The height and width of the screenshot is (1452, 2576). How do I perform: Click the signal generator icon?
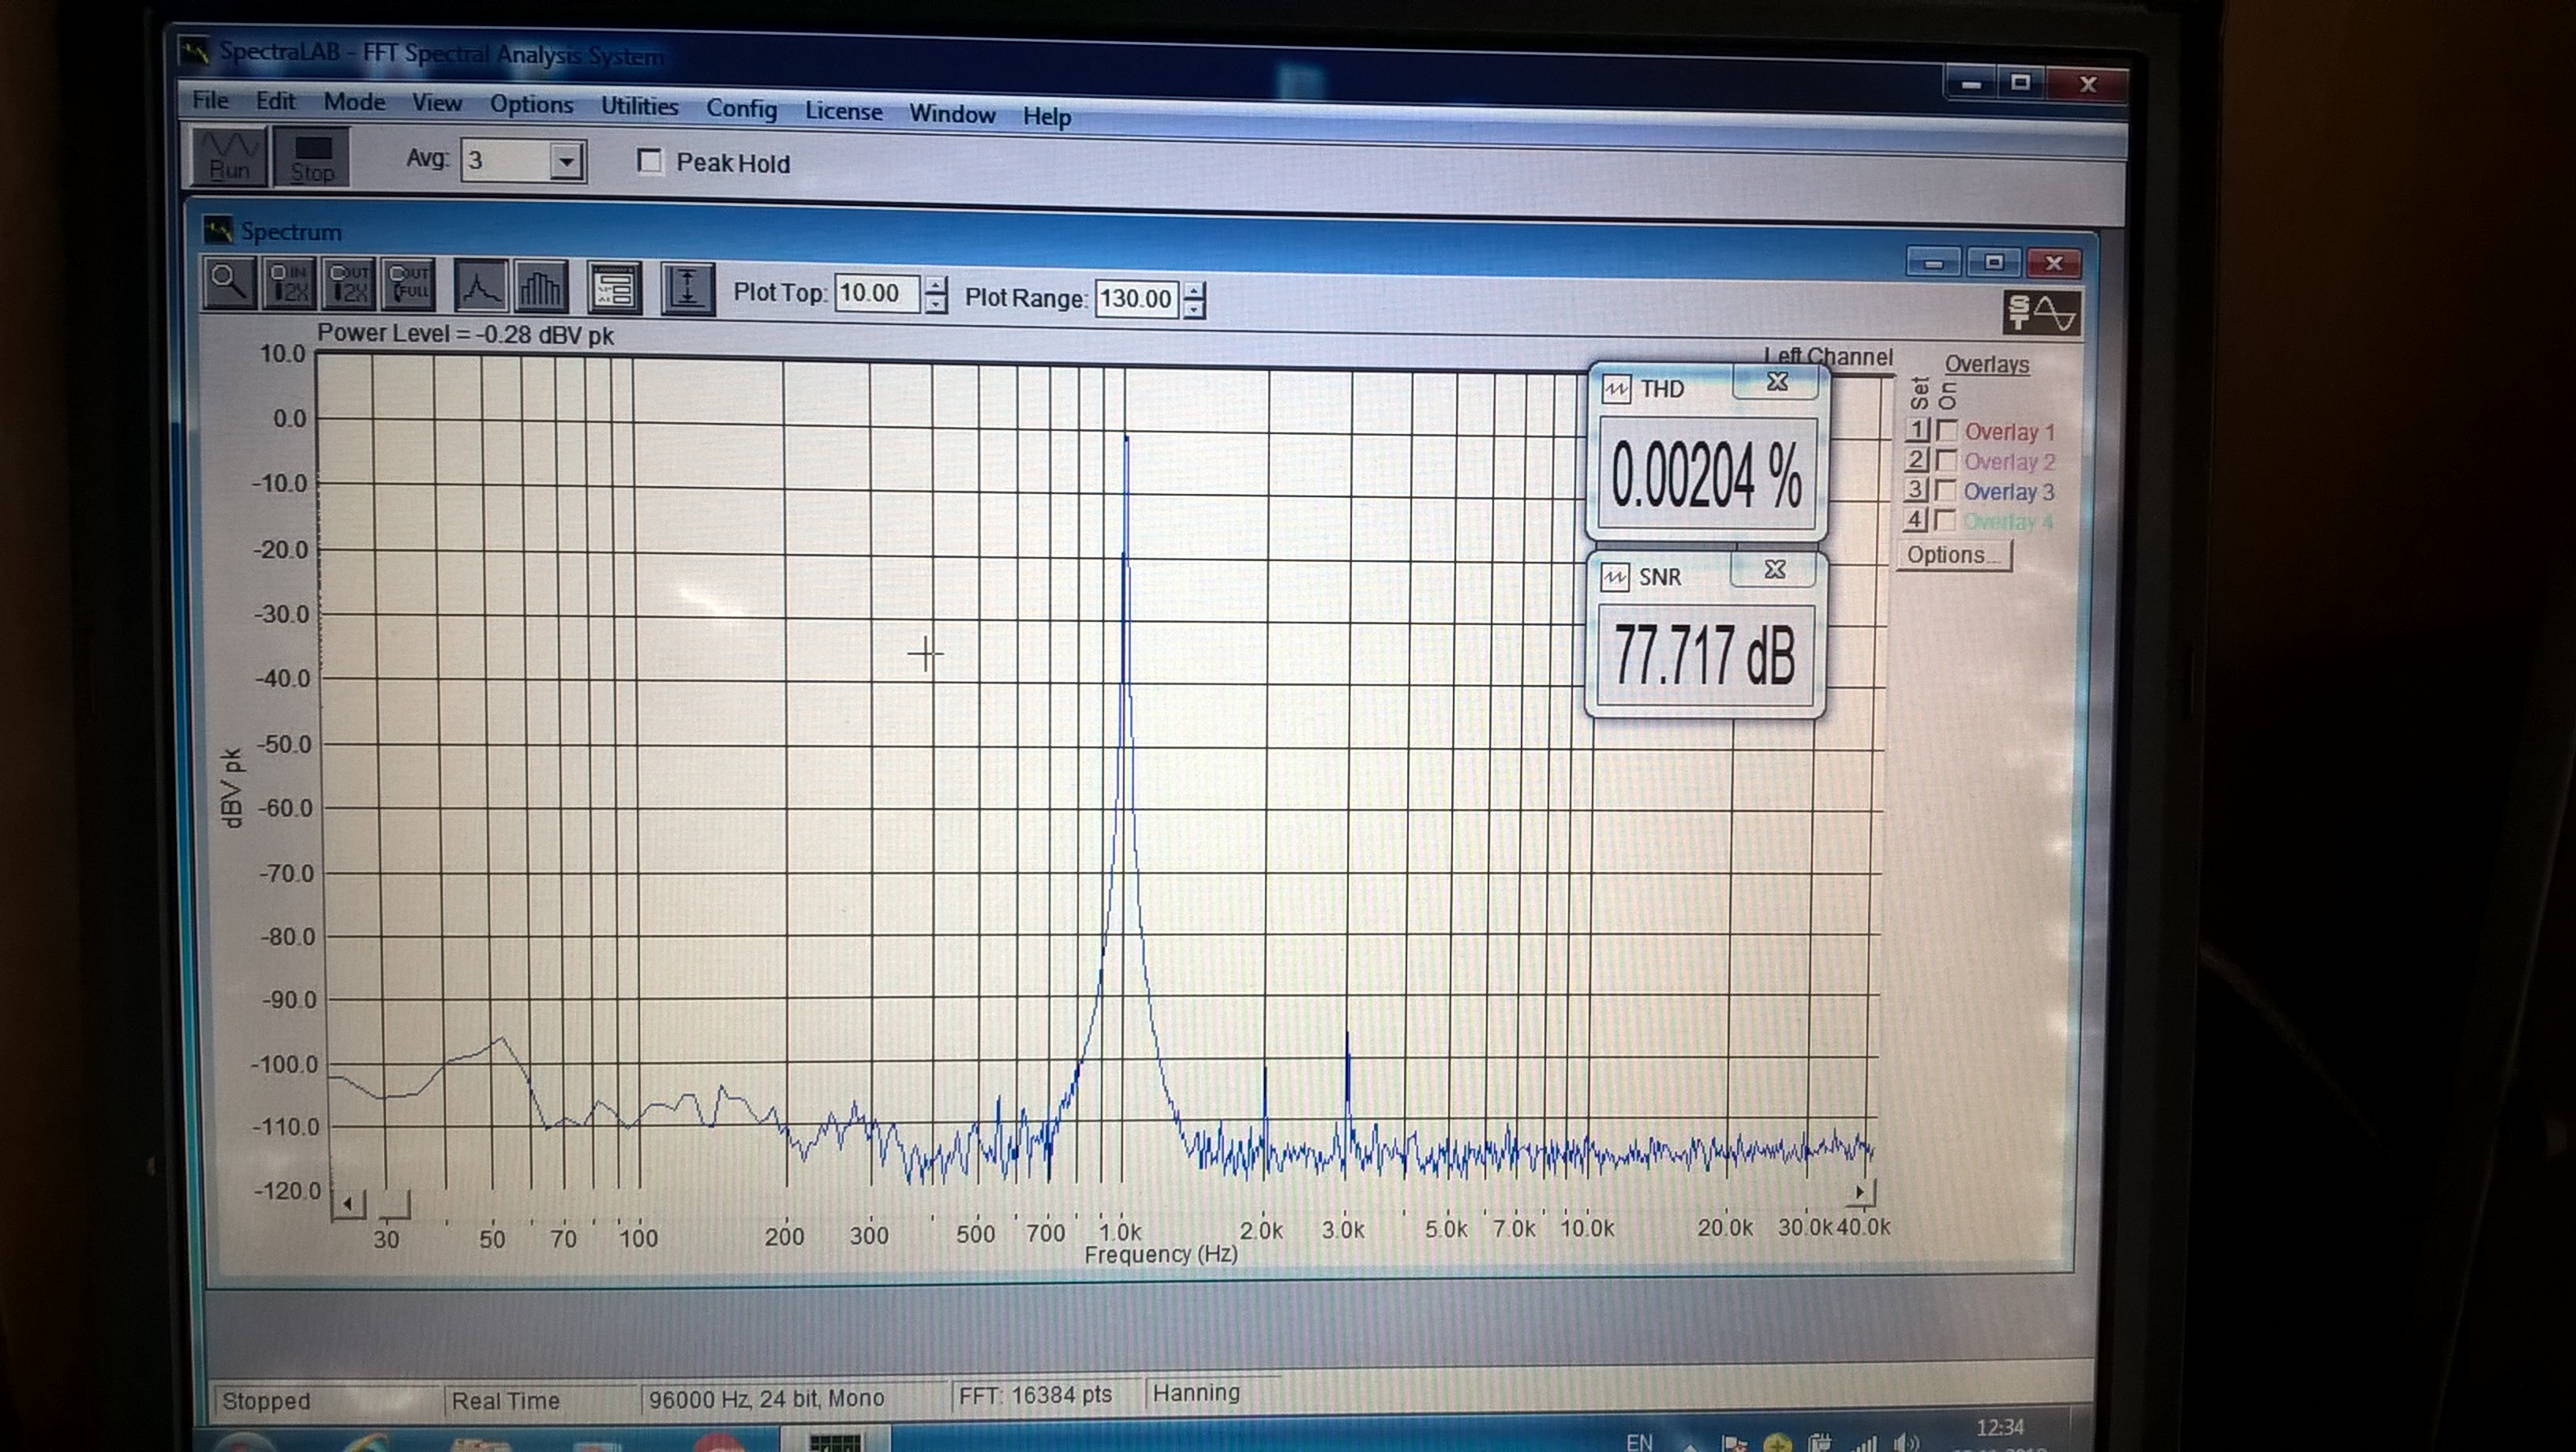pos(2041,313)
